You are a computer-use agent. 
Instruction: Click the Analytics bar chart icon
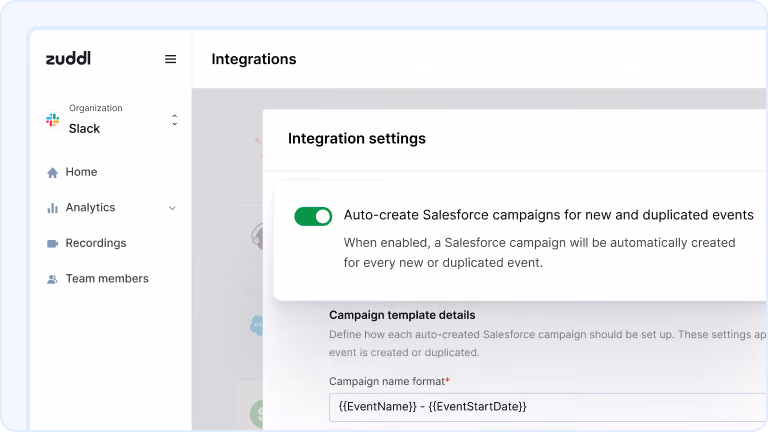pos(52,208)
